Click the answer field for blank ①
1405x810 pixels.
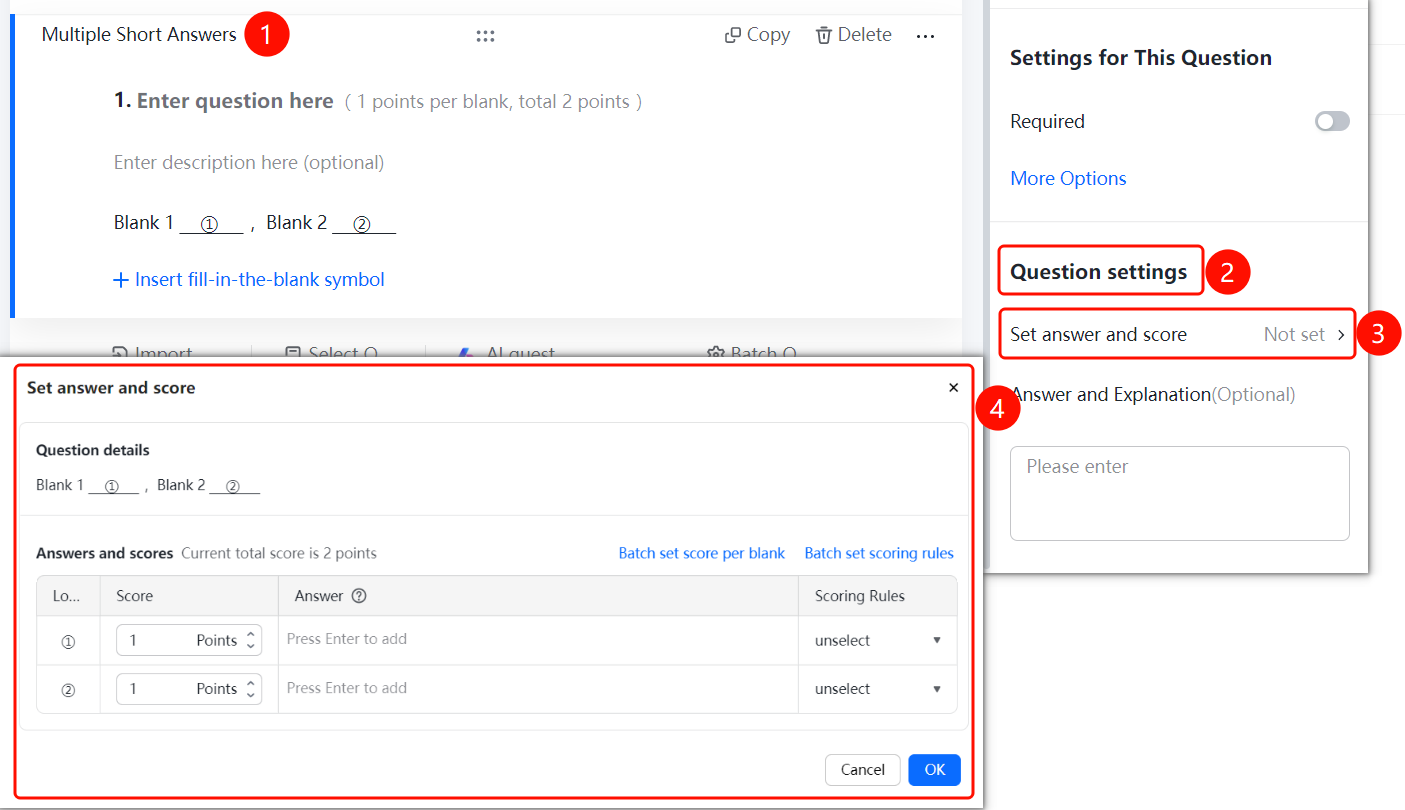538,640
